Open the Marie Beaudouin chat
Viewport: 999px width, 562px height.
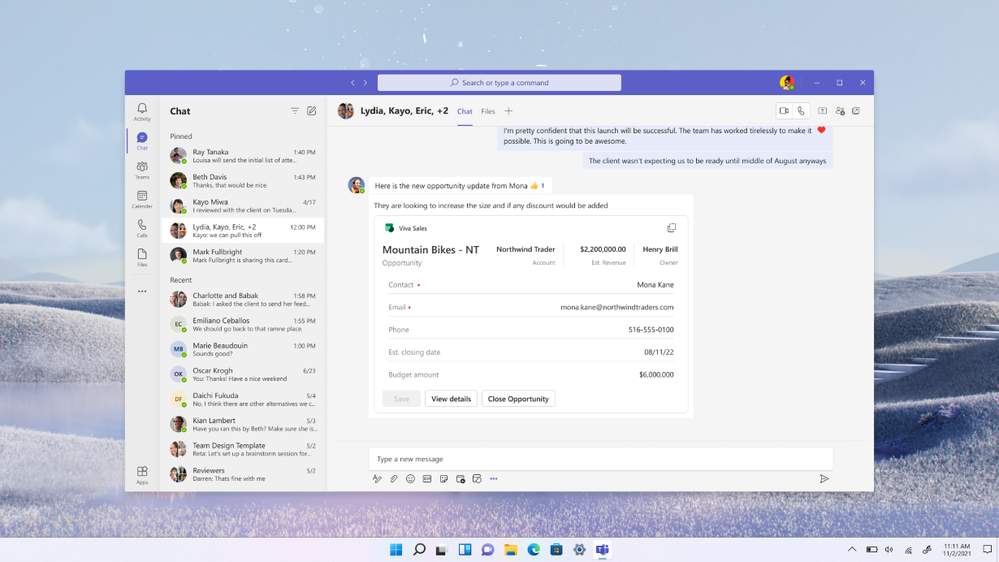pyautogui.click(x=243, y=349)
